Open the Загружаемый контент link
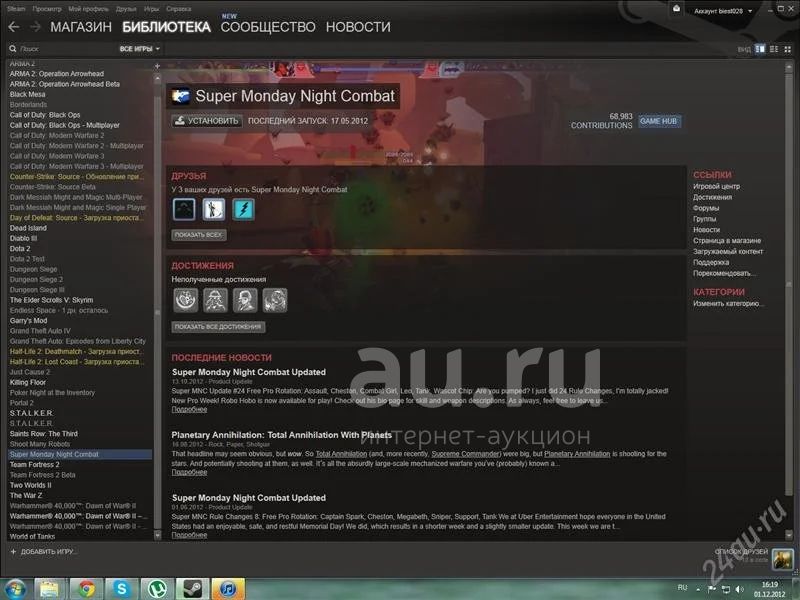This screenshot has width=800, height=600. tap(728, 252)
